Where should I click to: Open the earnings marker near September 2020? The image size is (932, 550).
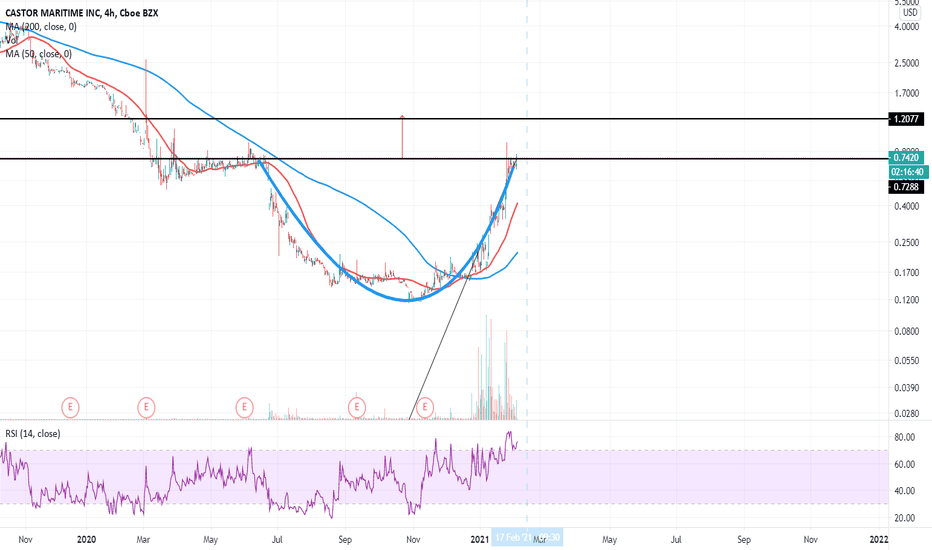pos(357,408)
